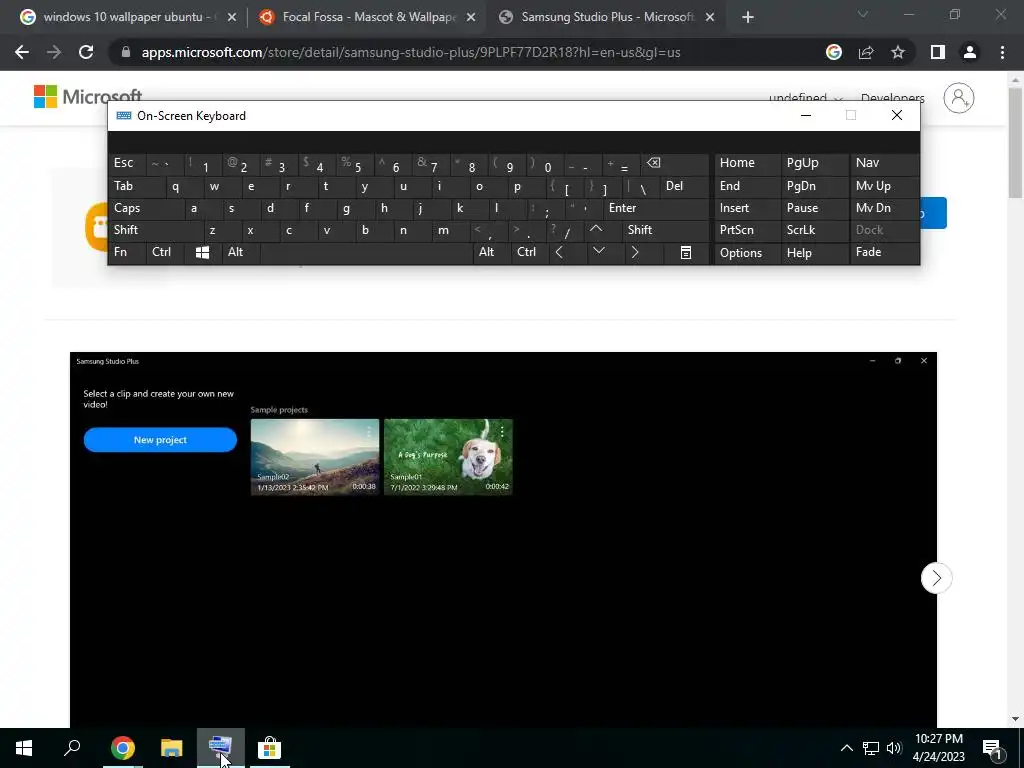
Task: Open the Chrome side panel icon
Action: click(938, 52)
